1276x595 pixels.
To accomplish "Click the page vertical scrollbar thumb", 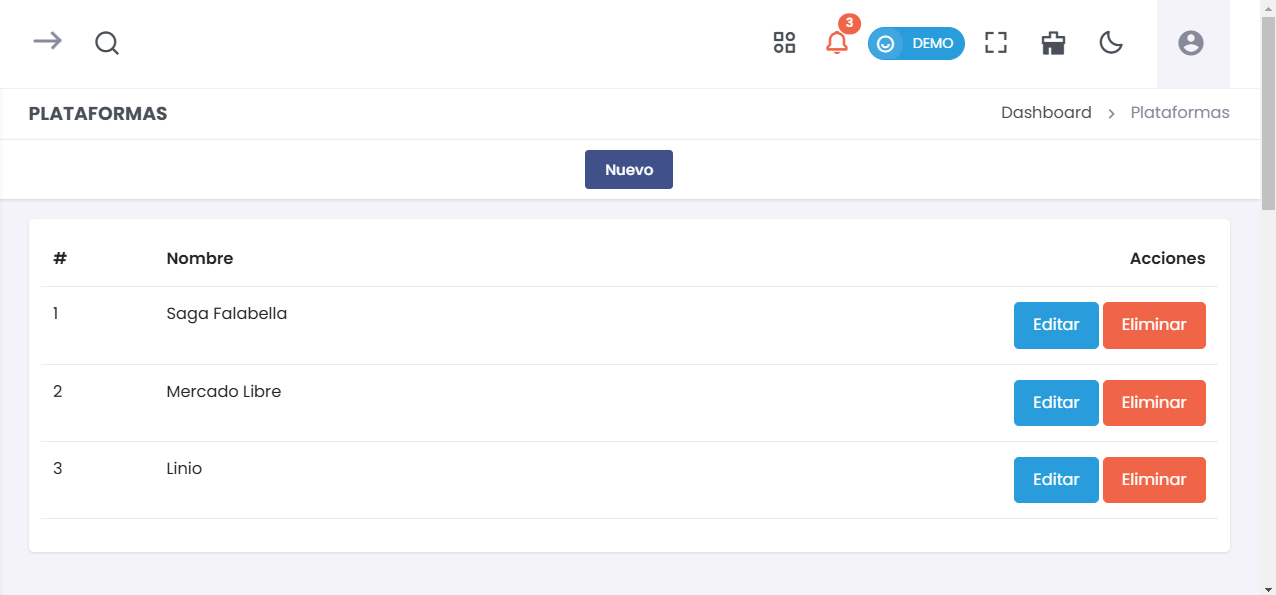I will point(1268,110).
